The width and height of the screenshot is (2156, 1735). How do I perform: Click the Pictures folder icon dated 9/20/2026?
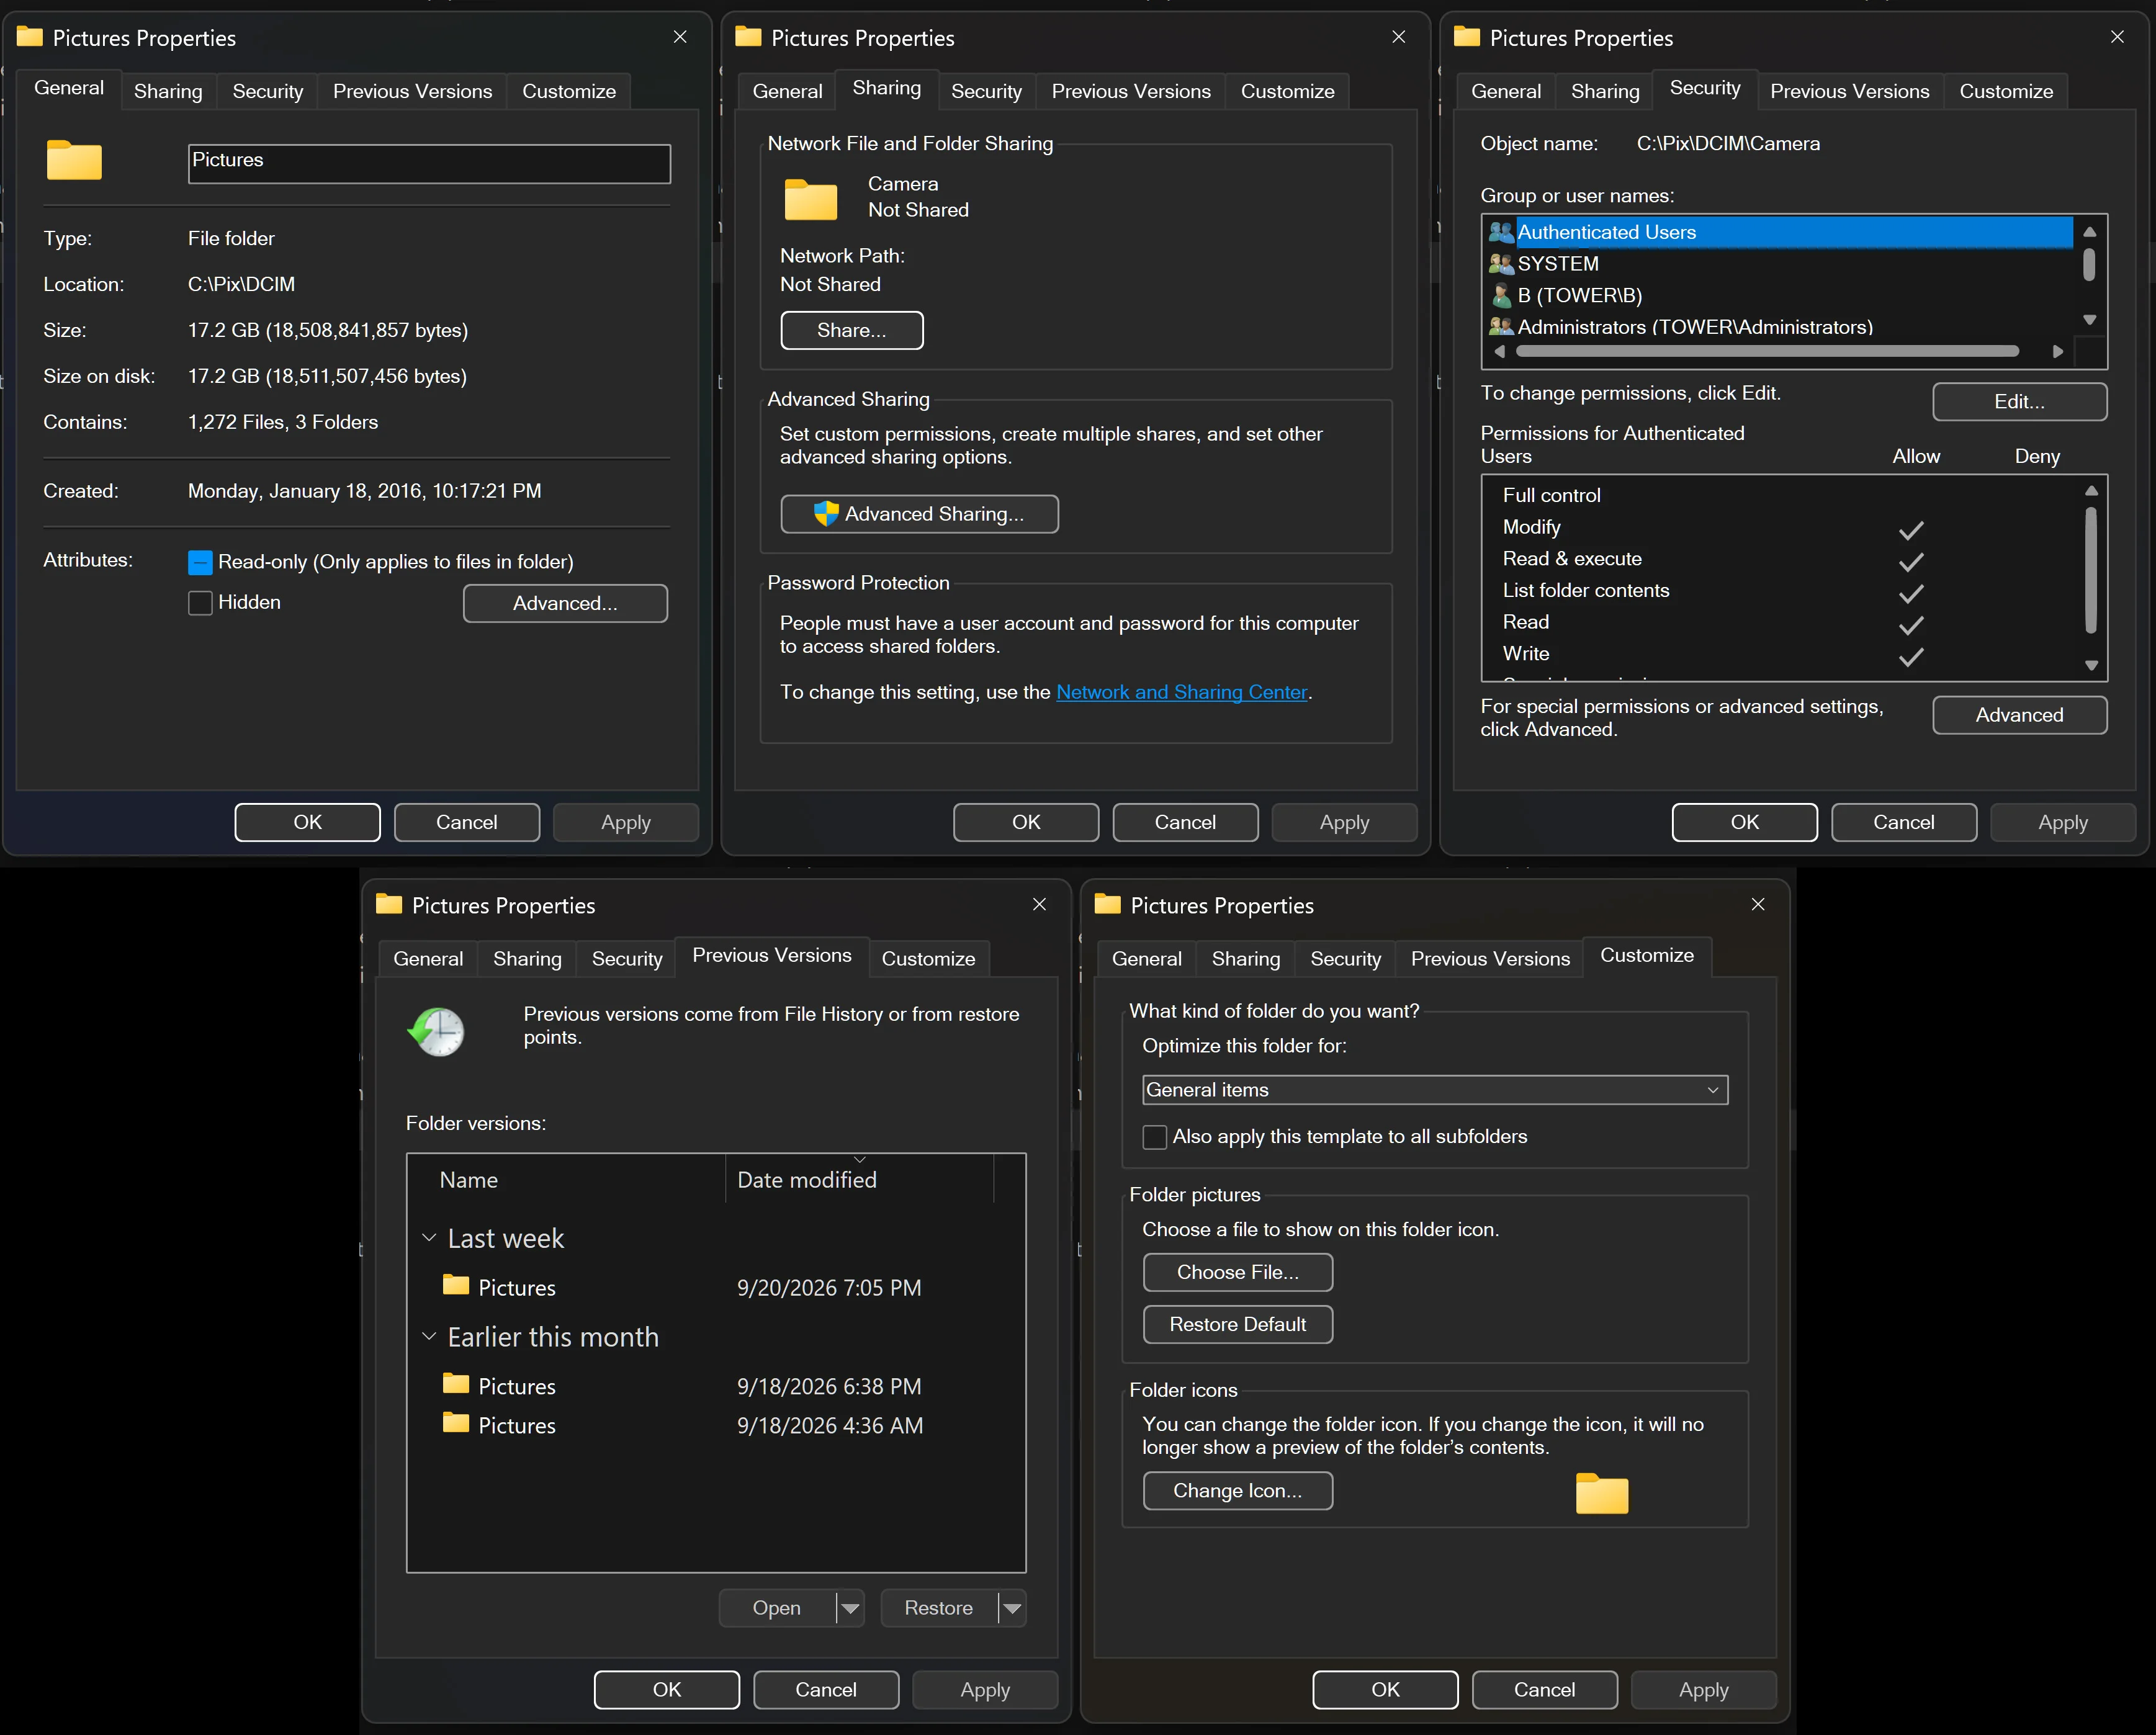point(456,1285)
